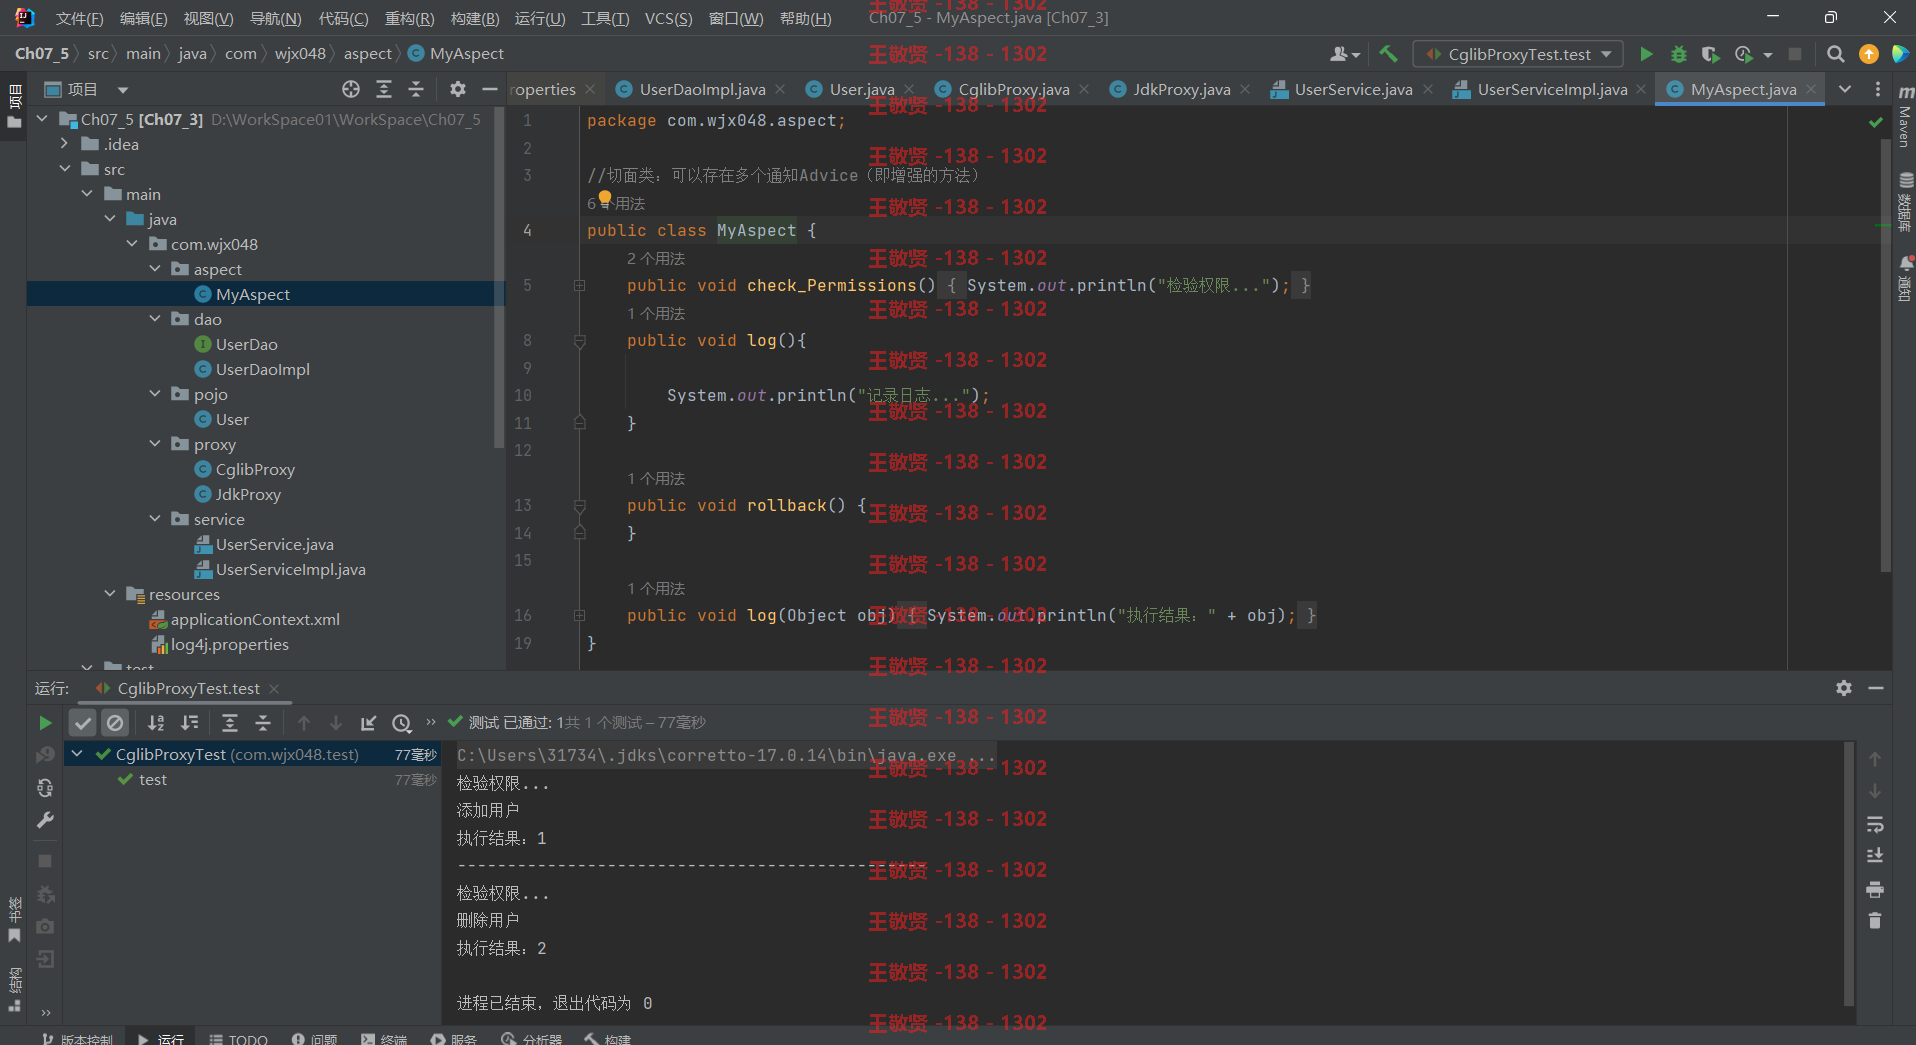Select applicationContext.xml in project tree
This screenshot has height=1045, width=1916.
coord(255,619)
